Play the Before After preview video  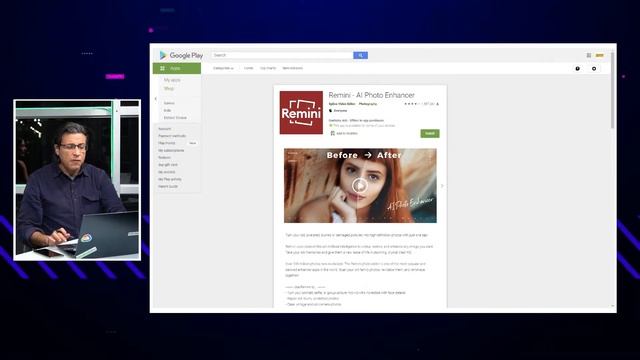(x=360, y=186)
